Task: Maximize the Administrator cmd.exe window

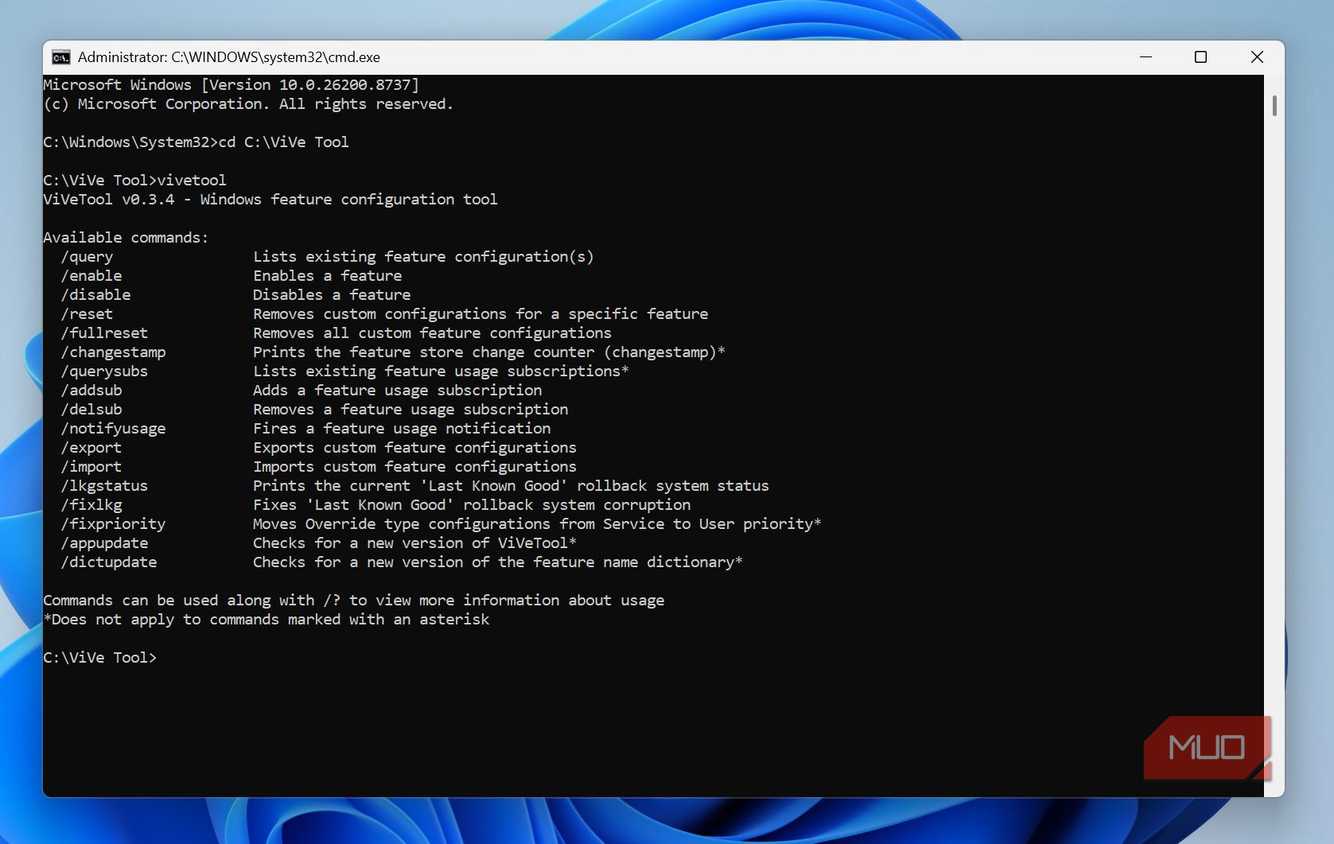Action: [x=1201, y=57]
